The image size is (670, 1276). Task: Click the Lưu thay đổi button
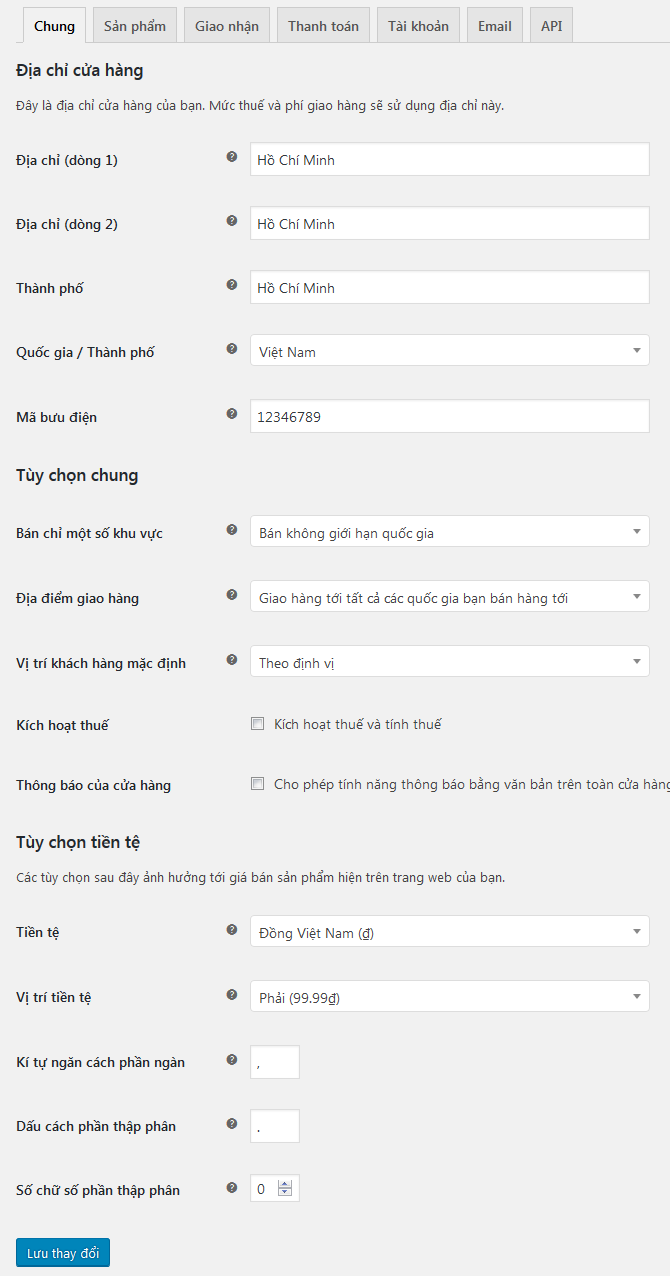point(63,1253)
